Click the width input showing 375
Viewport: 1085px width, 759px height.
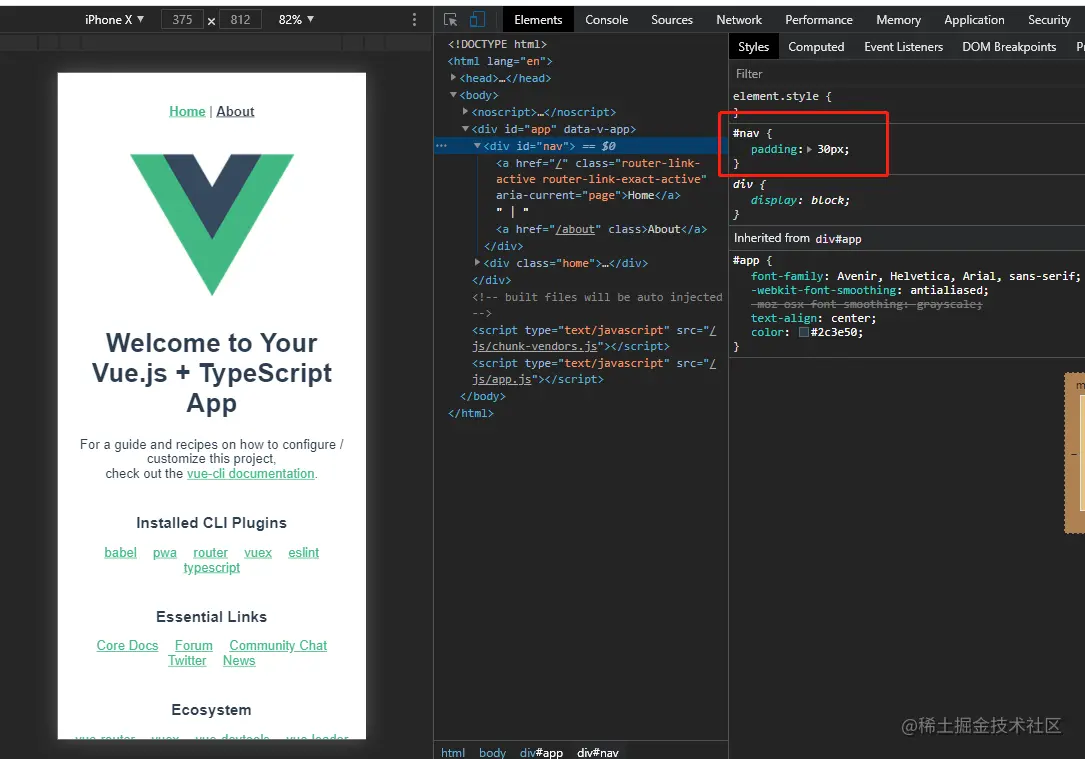coord(183,20)
